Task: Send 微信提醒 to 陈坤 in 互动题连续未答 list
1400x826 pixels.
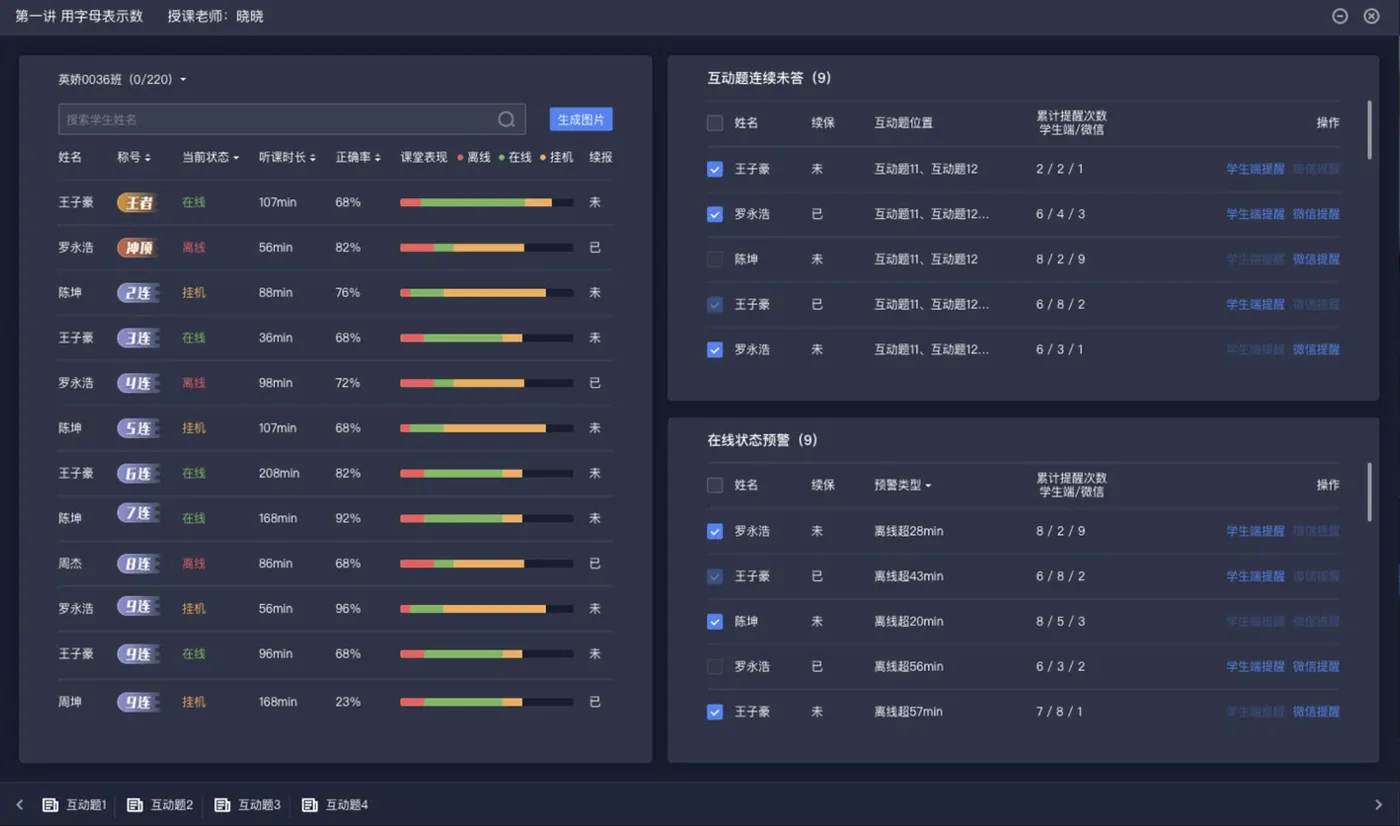Action: click(x=1316, y=259)
